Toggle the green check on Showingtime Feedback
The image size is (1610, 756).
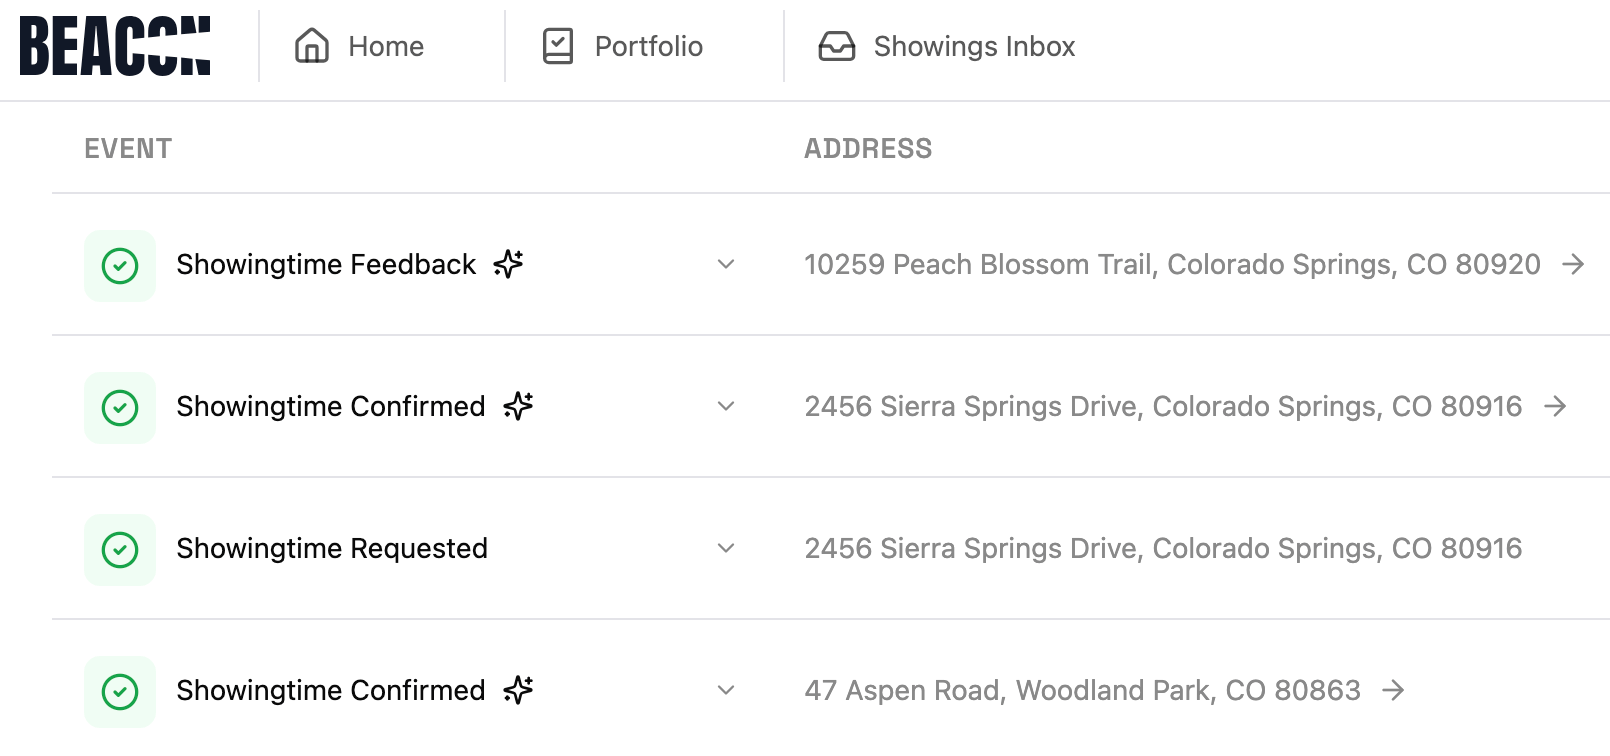120,265
